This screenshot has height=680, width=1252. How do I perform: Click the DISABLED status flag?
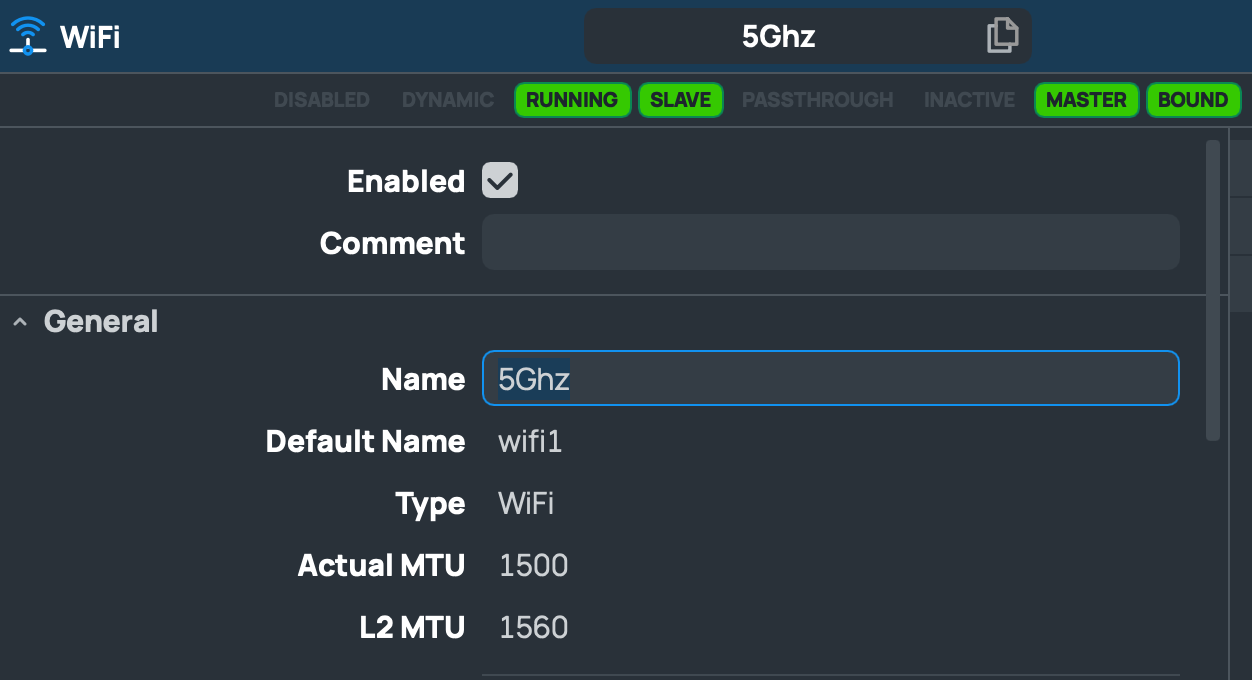point(322,100)
